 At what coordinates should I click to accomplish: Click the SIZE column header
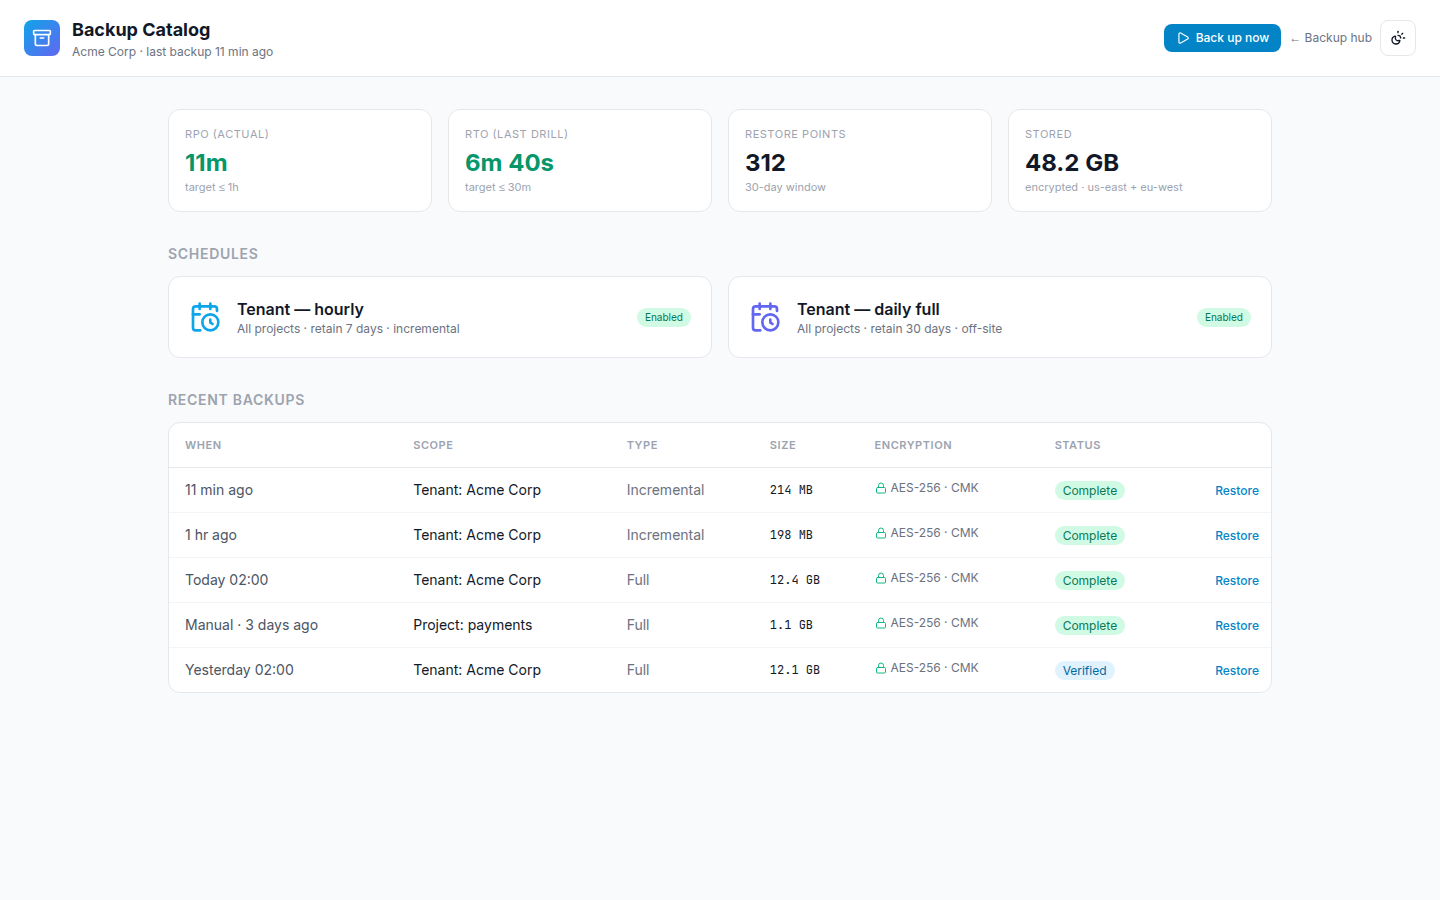point(783,445)
